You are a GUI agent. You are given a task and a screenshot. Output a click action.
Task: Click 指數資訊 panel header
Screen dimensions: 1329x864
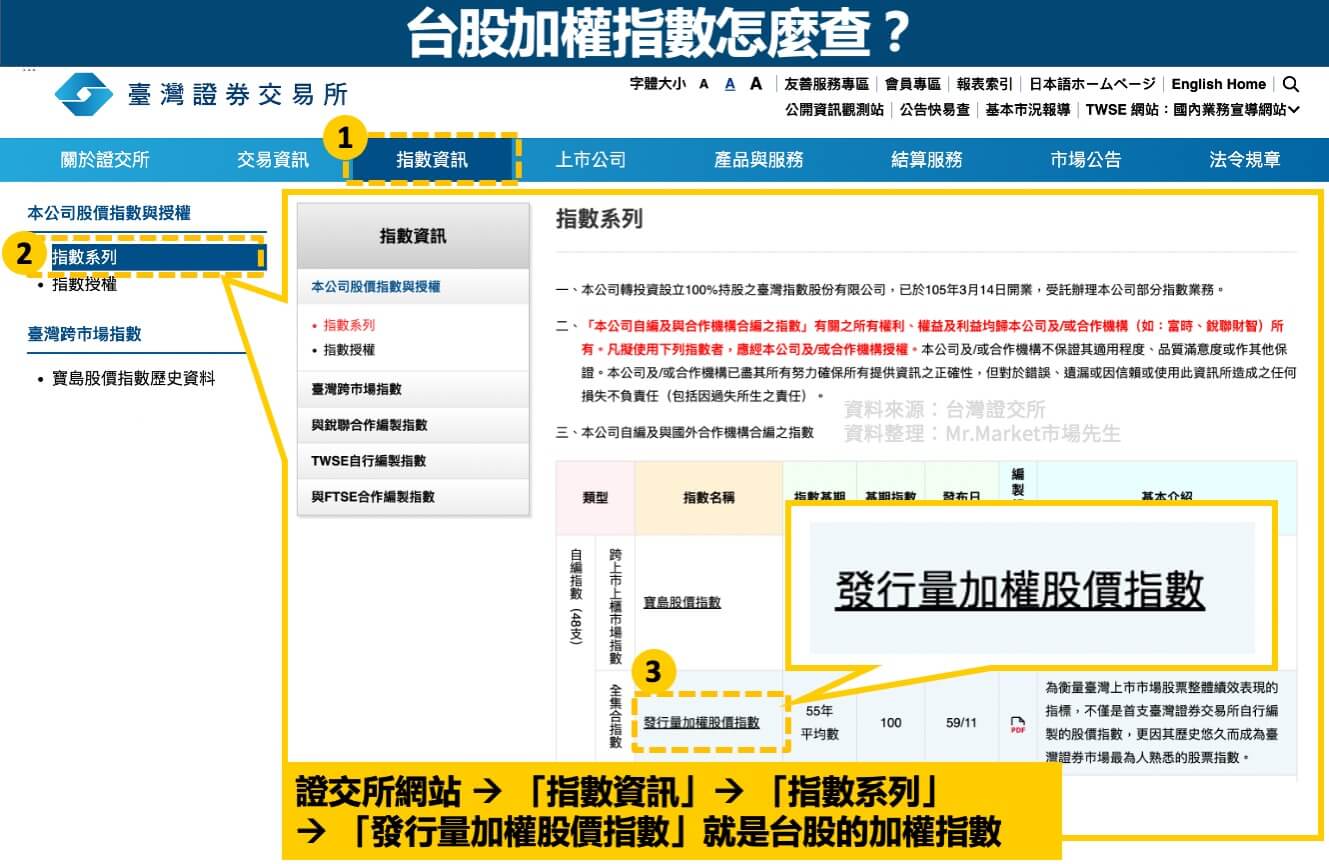click(x=413, y=237)
